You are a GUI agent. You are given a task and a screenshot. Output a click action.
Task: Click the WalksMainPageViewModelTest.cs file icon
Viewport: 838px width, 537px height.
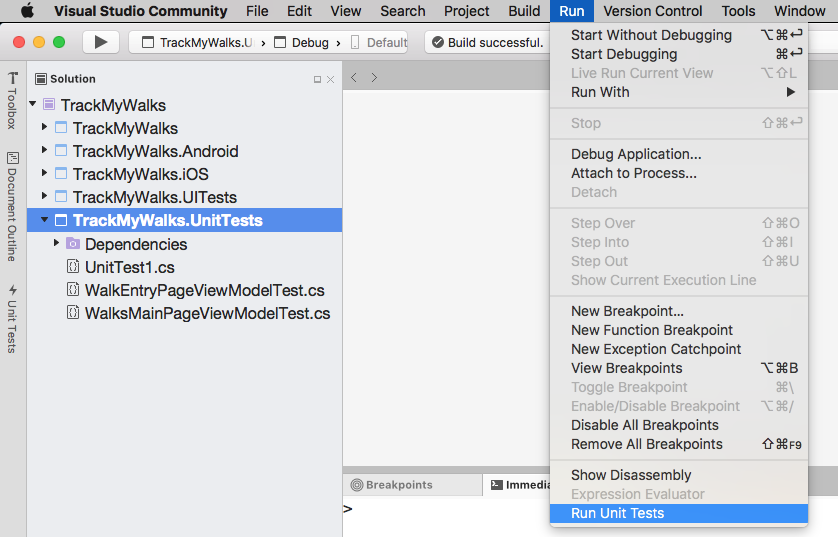tap(73, 312)
